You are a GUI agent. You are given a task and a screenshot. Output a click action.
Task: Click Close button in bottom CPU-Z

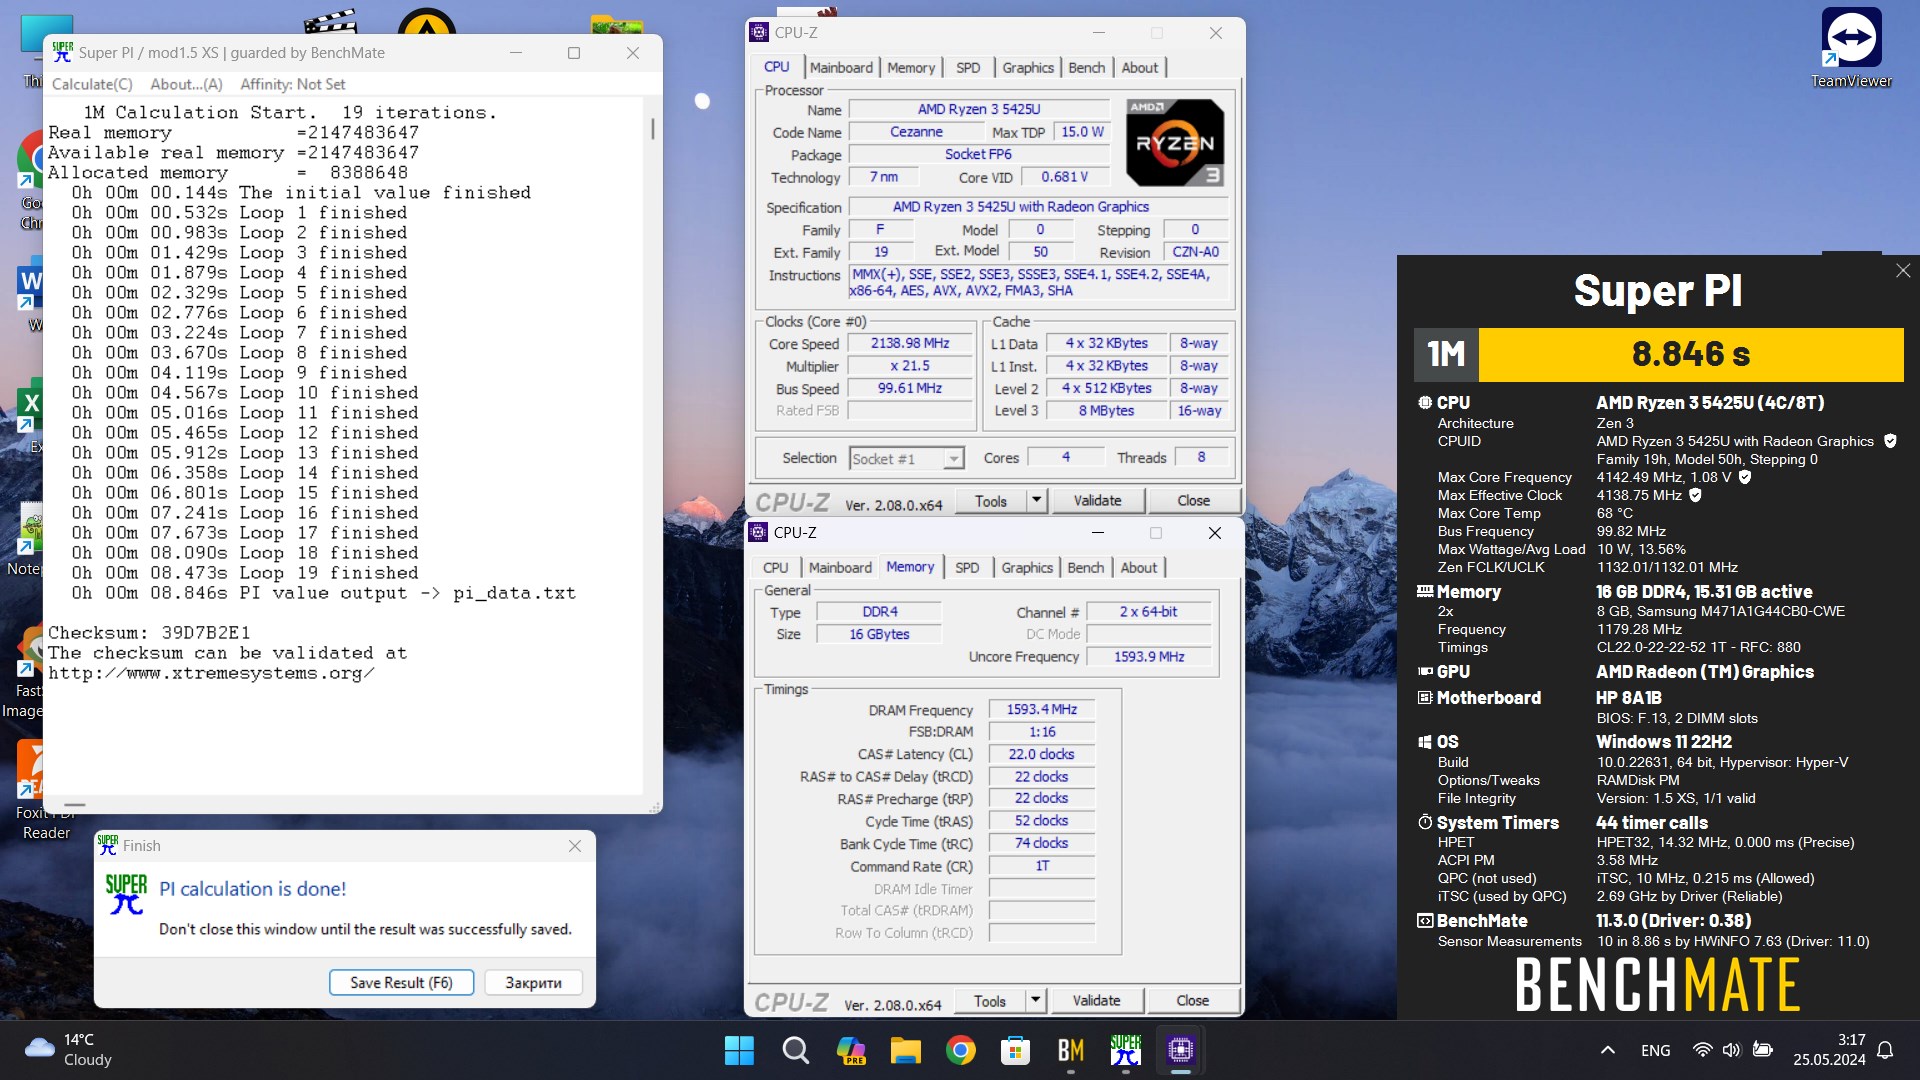1192,1000
